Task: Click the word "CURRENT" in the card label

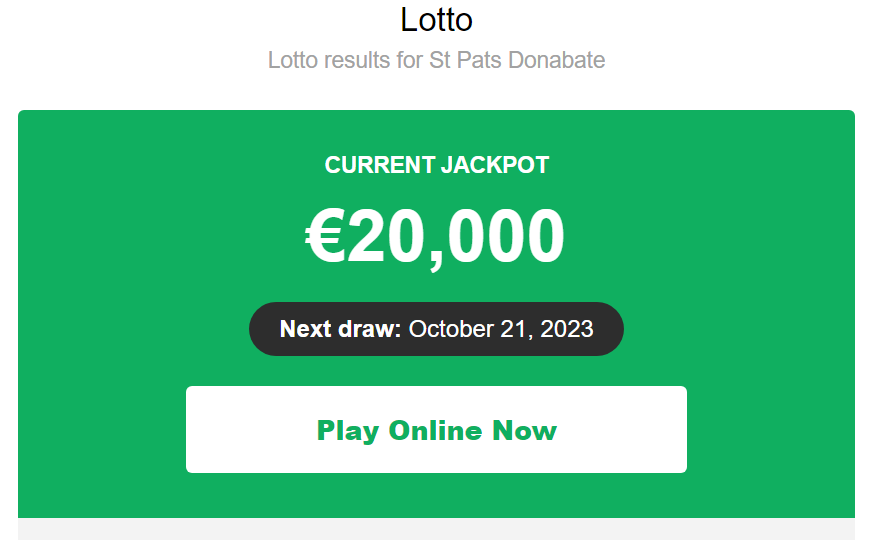Action: click(380, 166)
